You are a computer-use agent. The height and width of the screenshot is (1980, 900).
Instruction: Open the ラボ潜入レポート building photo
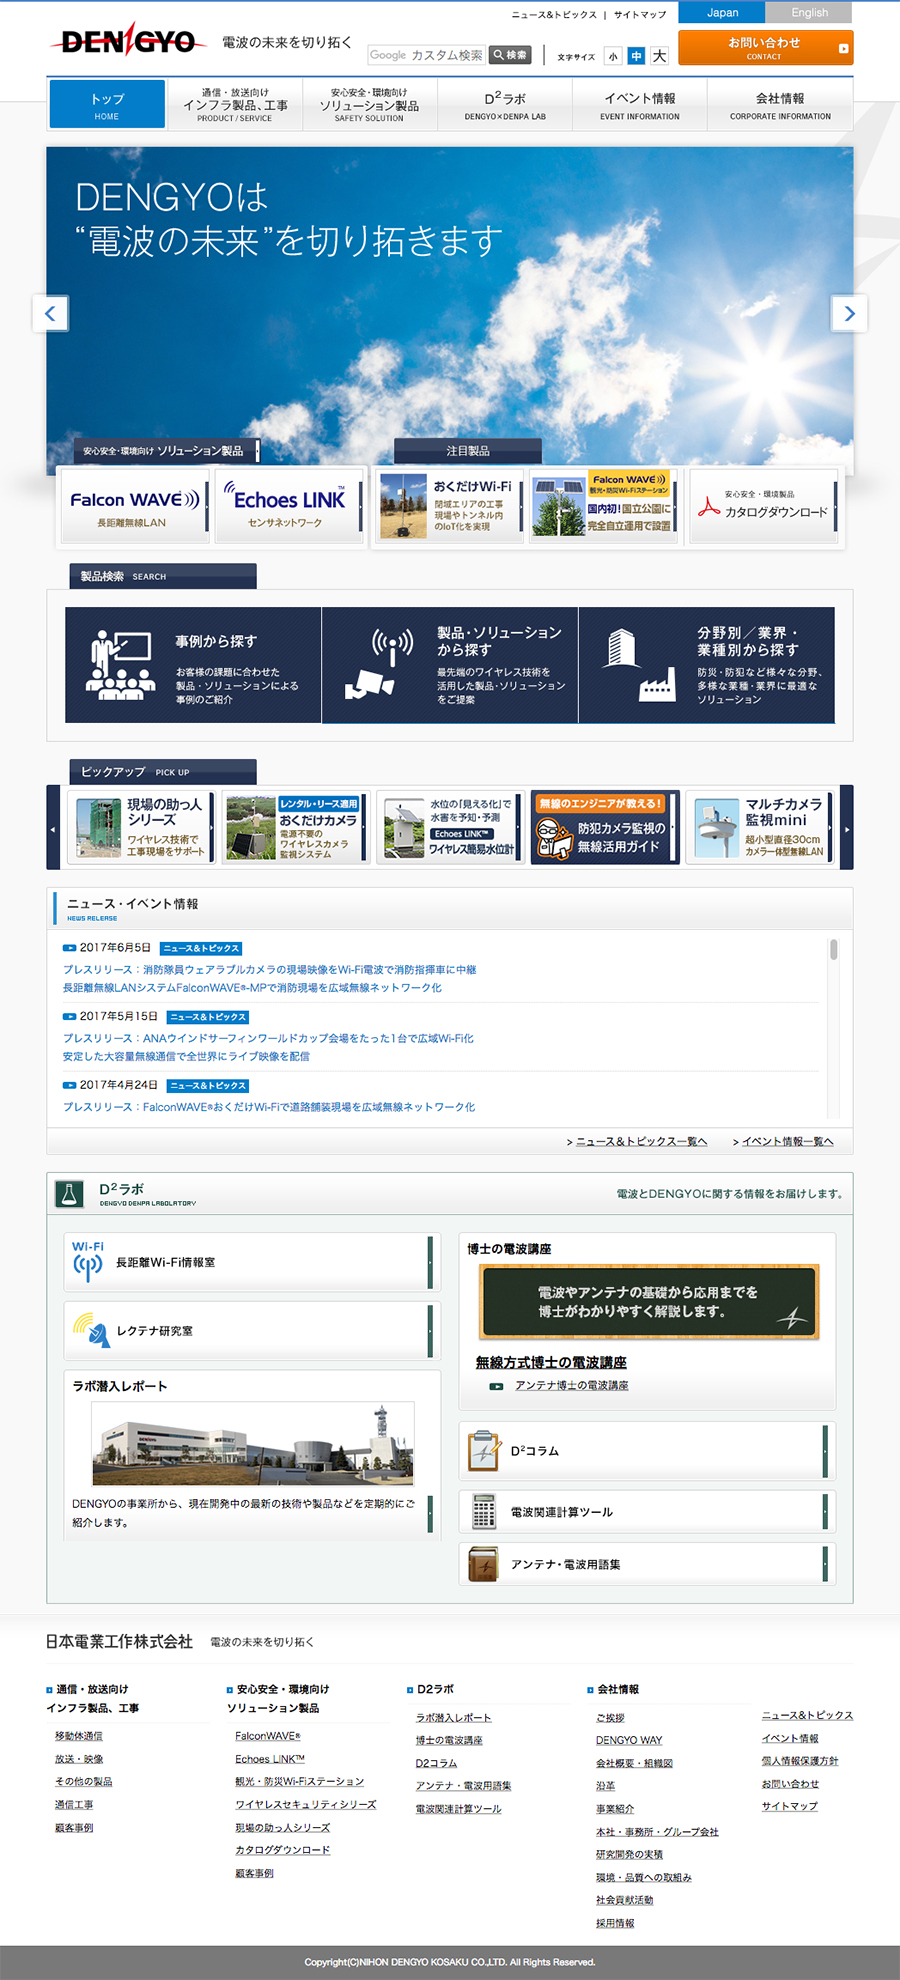[253, 1443]
